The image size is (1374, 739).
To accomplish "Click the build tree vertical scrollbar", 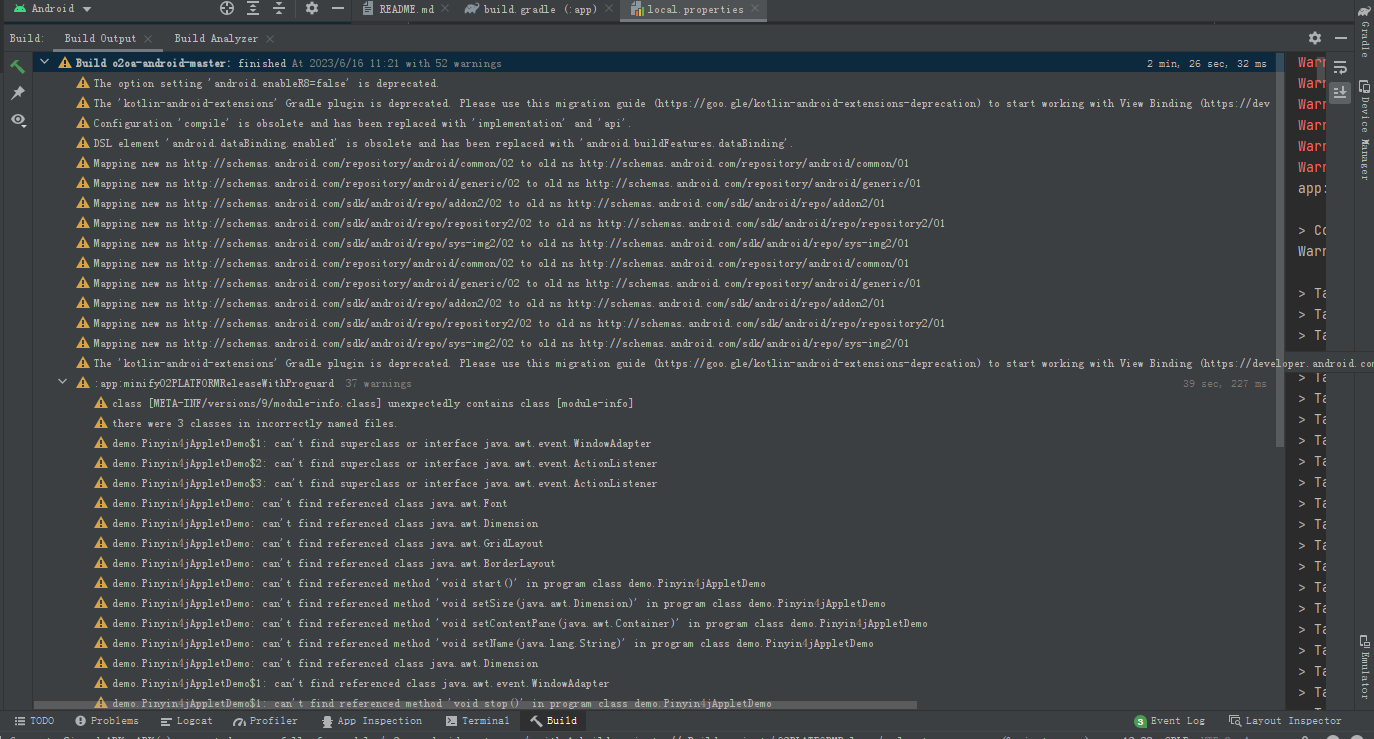I will (1281, 250).
